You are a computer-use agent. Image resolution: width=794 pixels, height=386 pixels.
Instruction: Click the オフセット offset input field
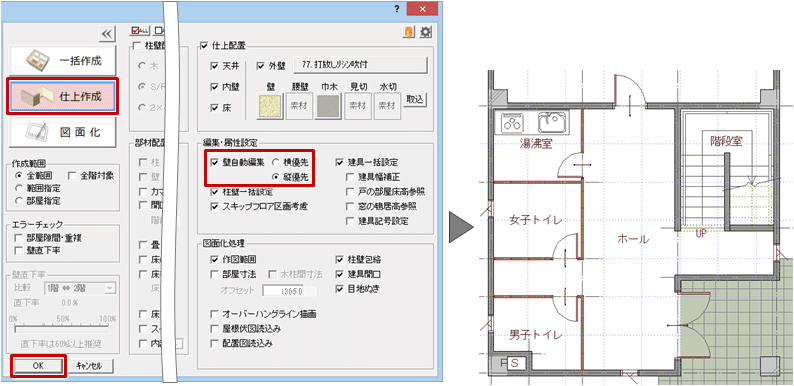(x=290, y=291)
